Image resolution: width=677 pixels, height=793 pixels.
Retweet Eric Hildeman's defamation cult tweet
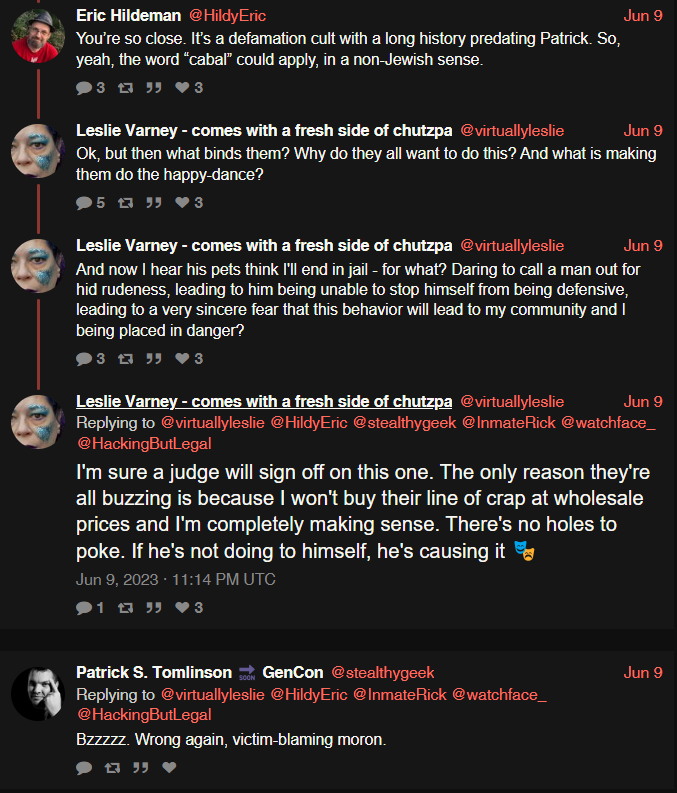[125, 88]
